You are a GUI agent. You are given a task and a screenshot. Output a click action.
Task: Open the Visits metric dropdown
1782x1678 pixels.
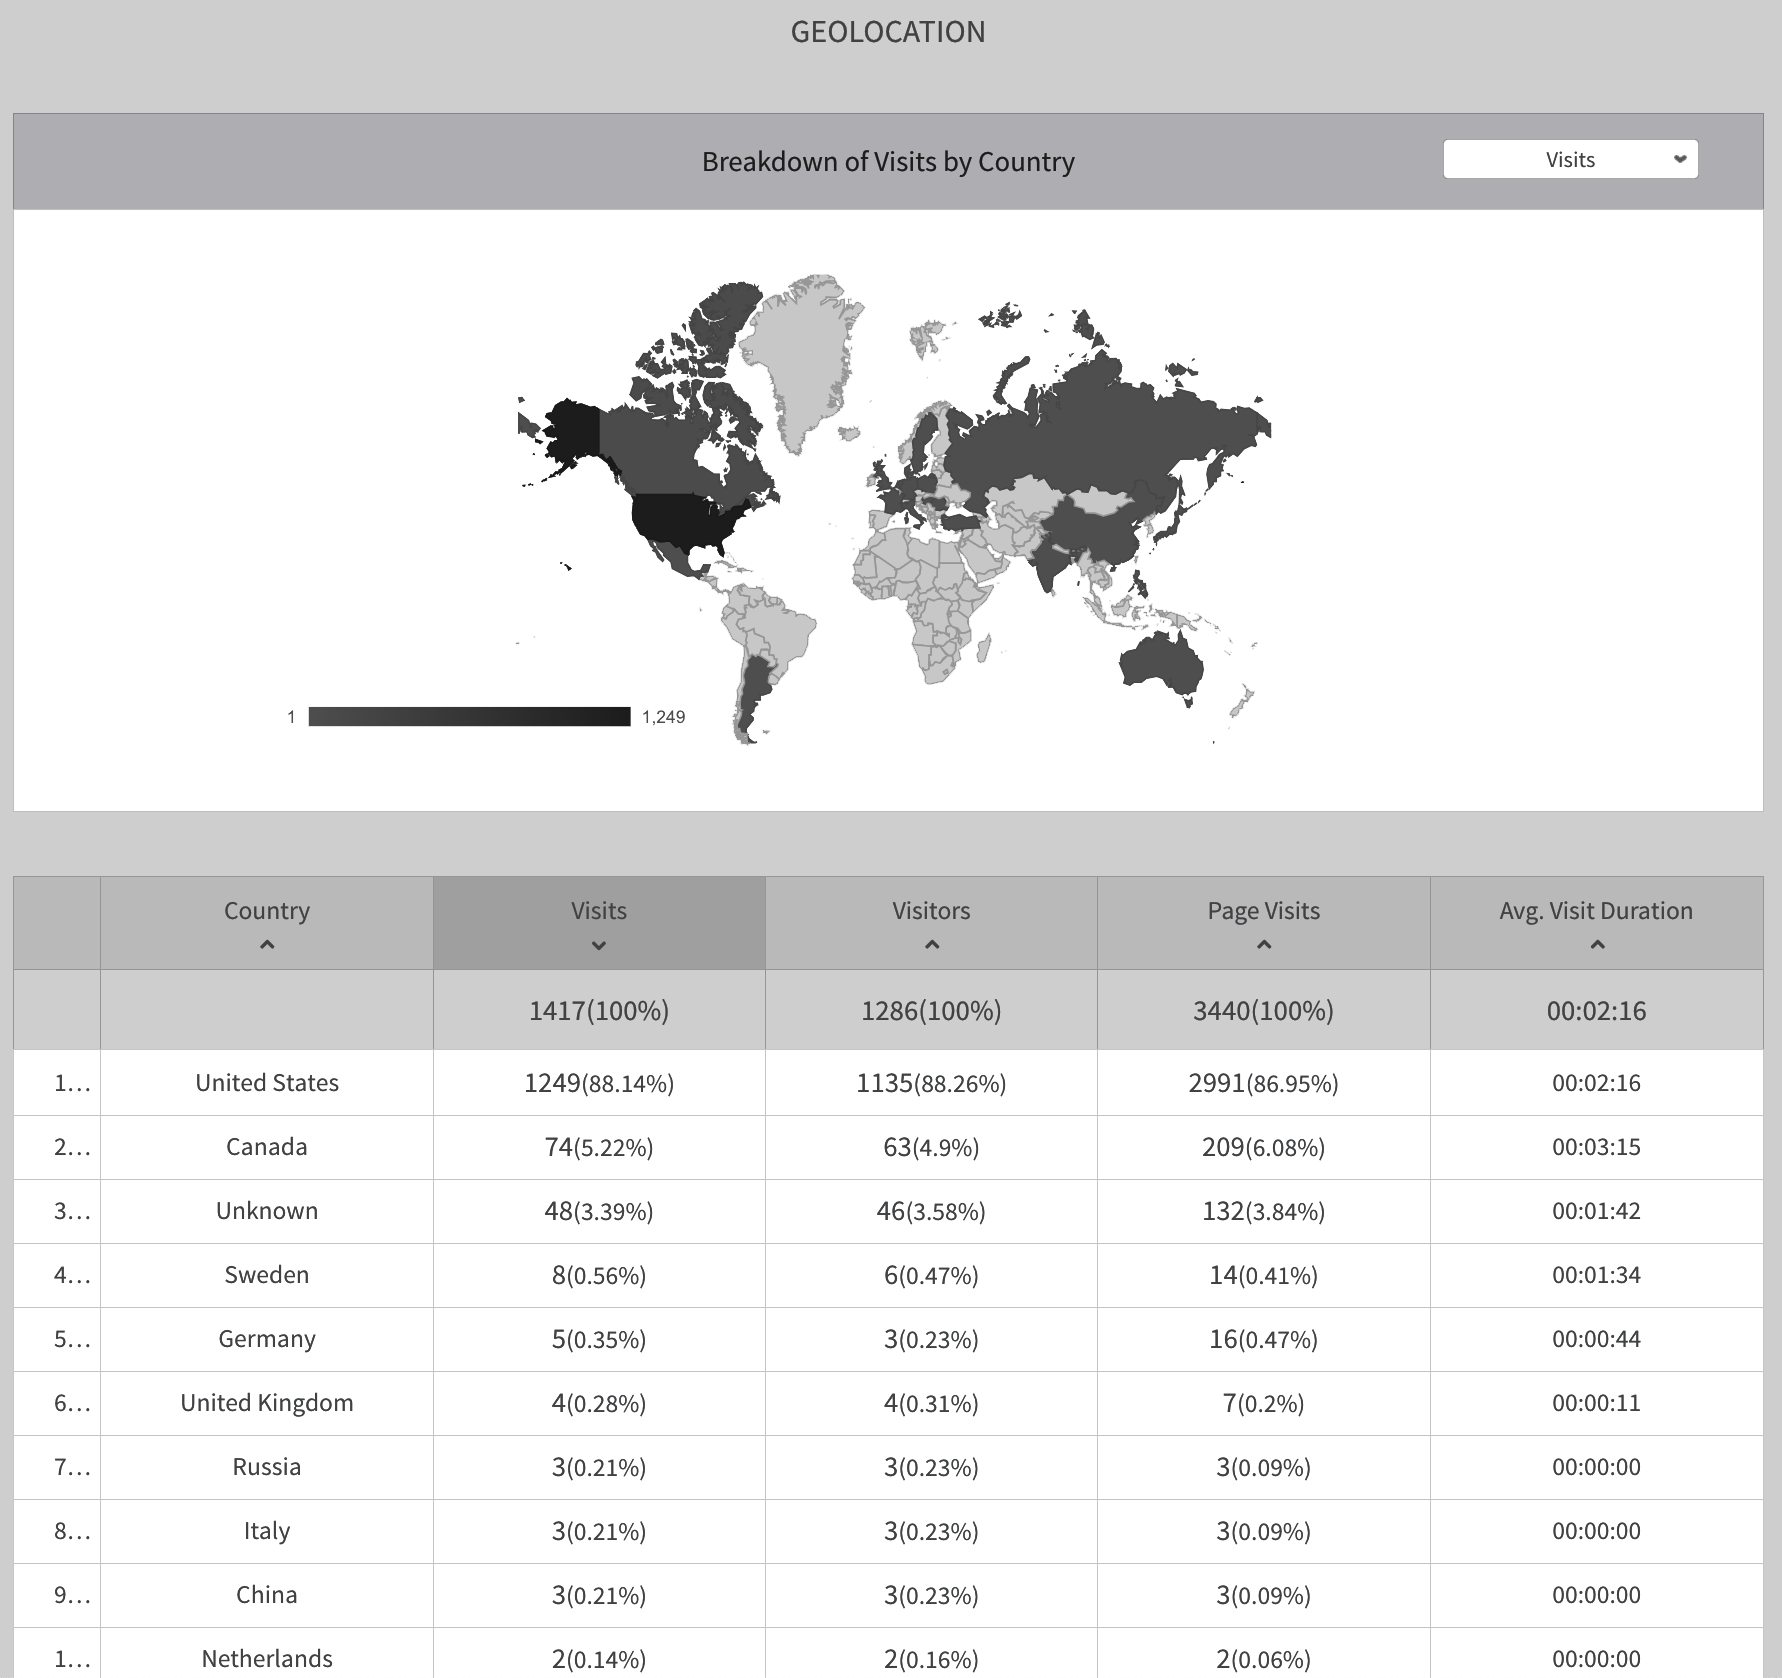point(1570,160)
